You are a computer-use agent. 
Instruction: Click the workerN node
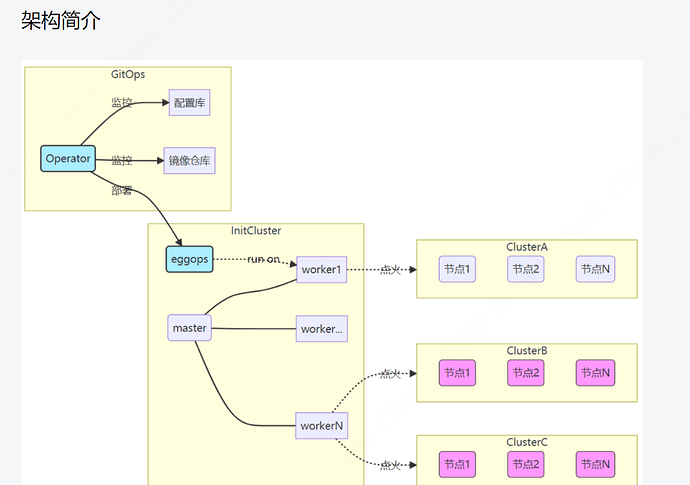coord(322,425)
